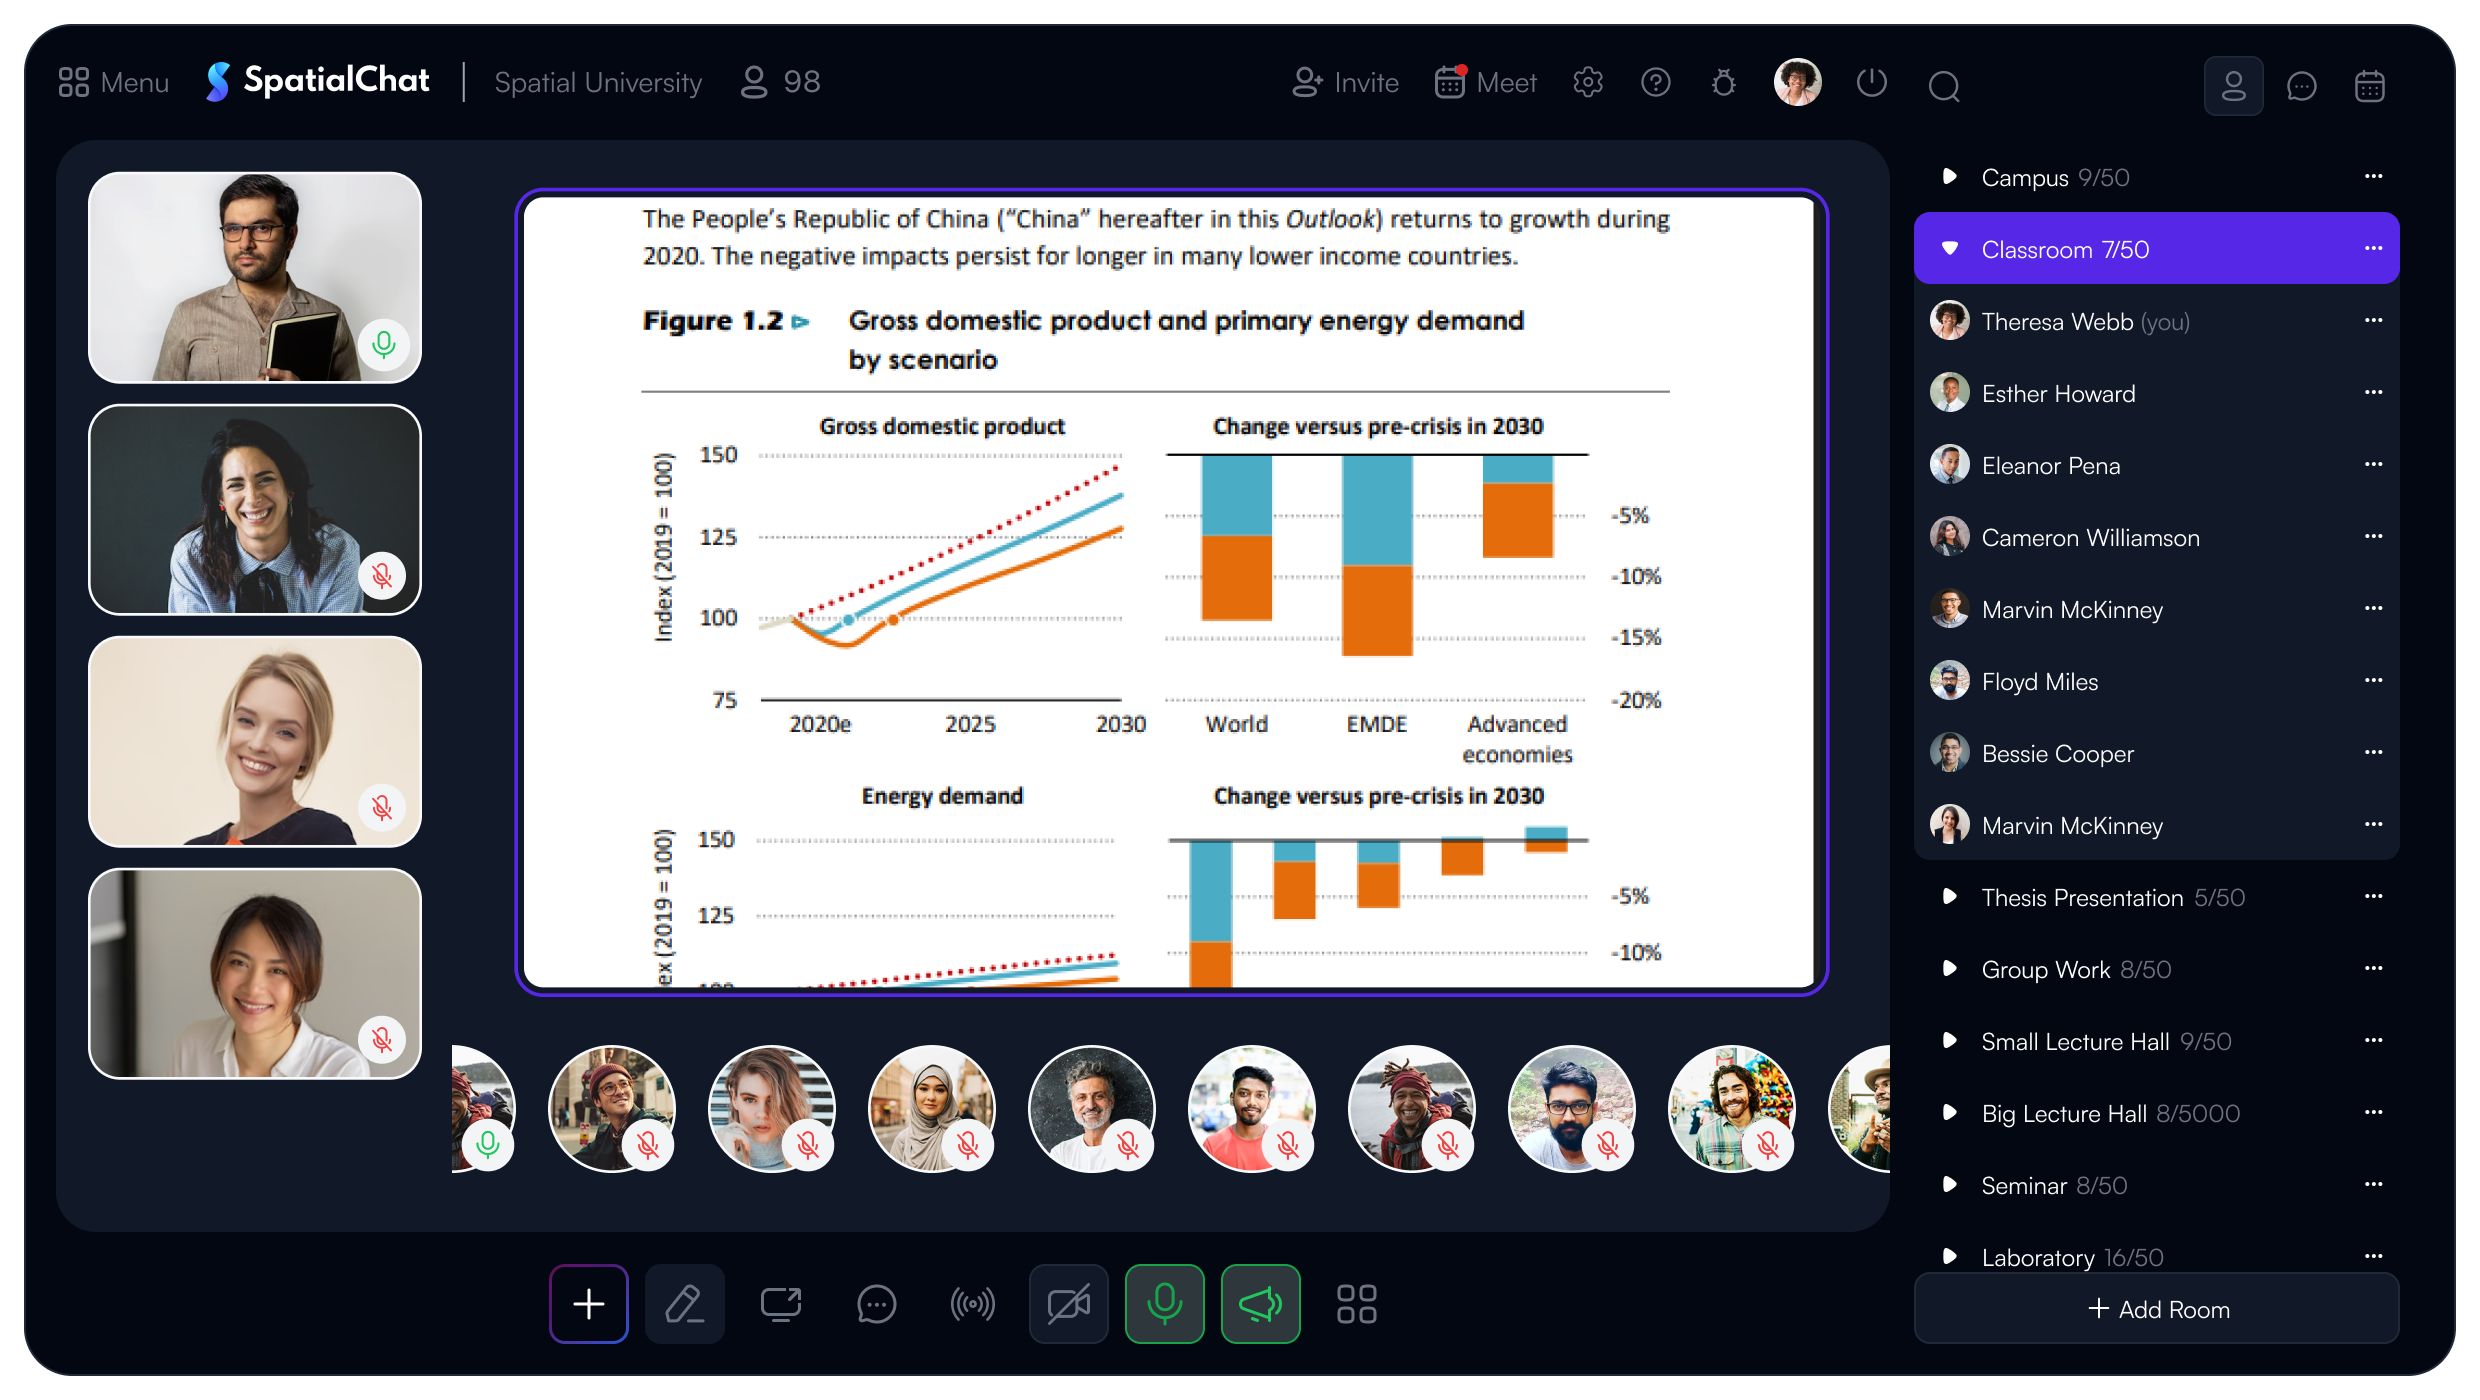Select the video tile of man with glasses
This screenshot has width=2480, height=1400.
255,277
